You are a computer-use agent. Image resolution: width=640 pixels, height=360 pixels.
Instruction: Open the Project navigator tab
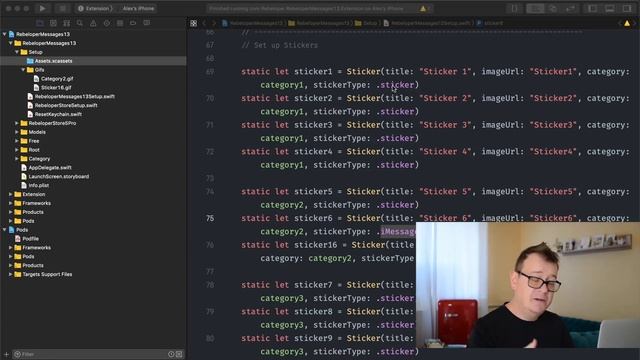(x=40, y=23)
